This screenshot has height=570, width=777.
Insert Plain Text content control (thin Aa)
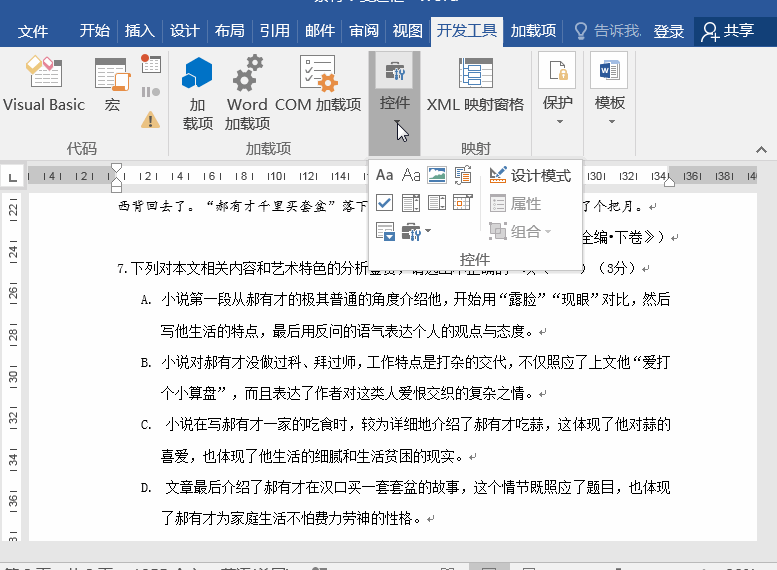411,175
